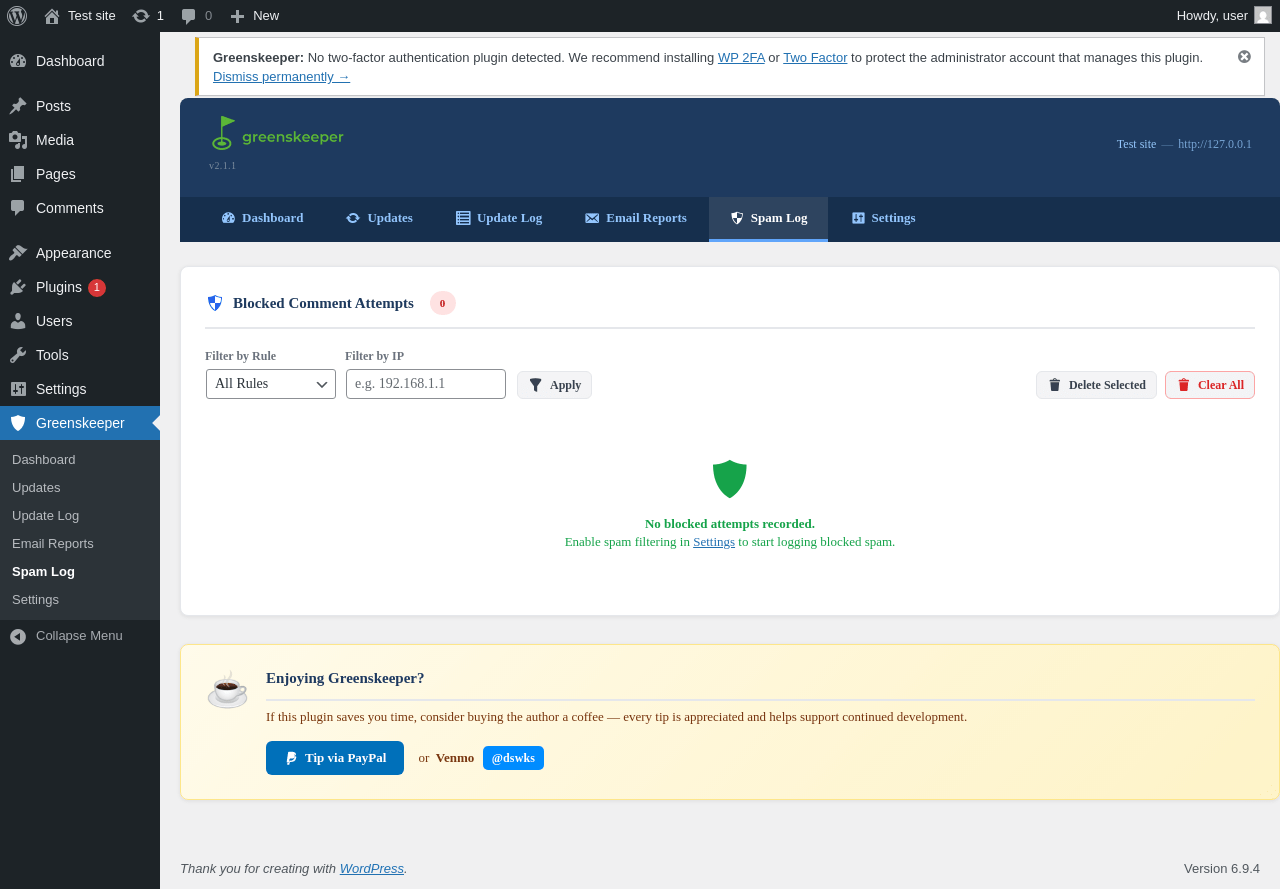This screenshot has width=1280, height=889.
Task: Focus the Filter by IP input field
Action: click(426, 384)
